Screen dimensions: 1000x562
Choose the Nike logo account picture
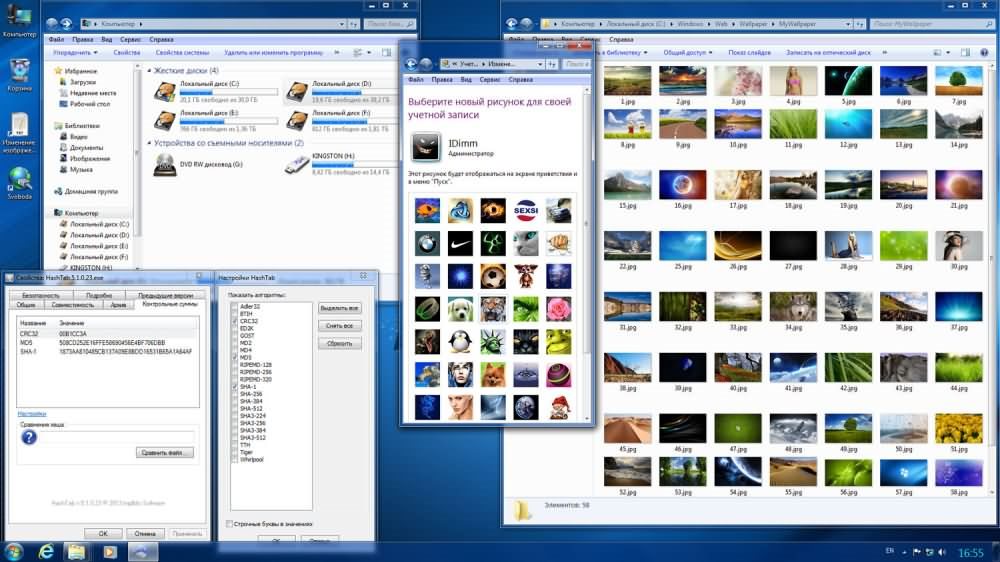461,242
